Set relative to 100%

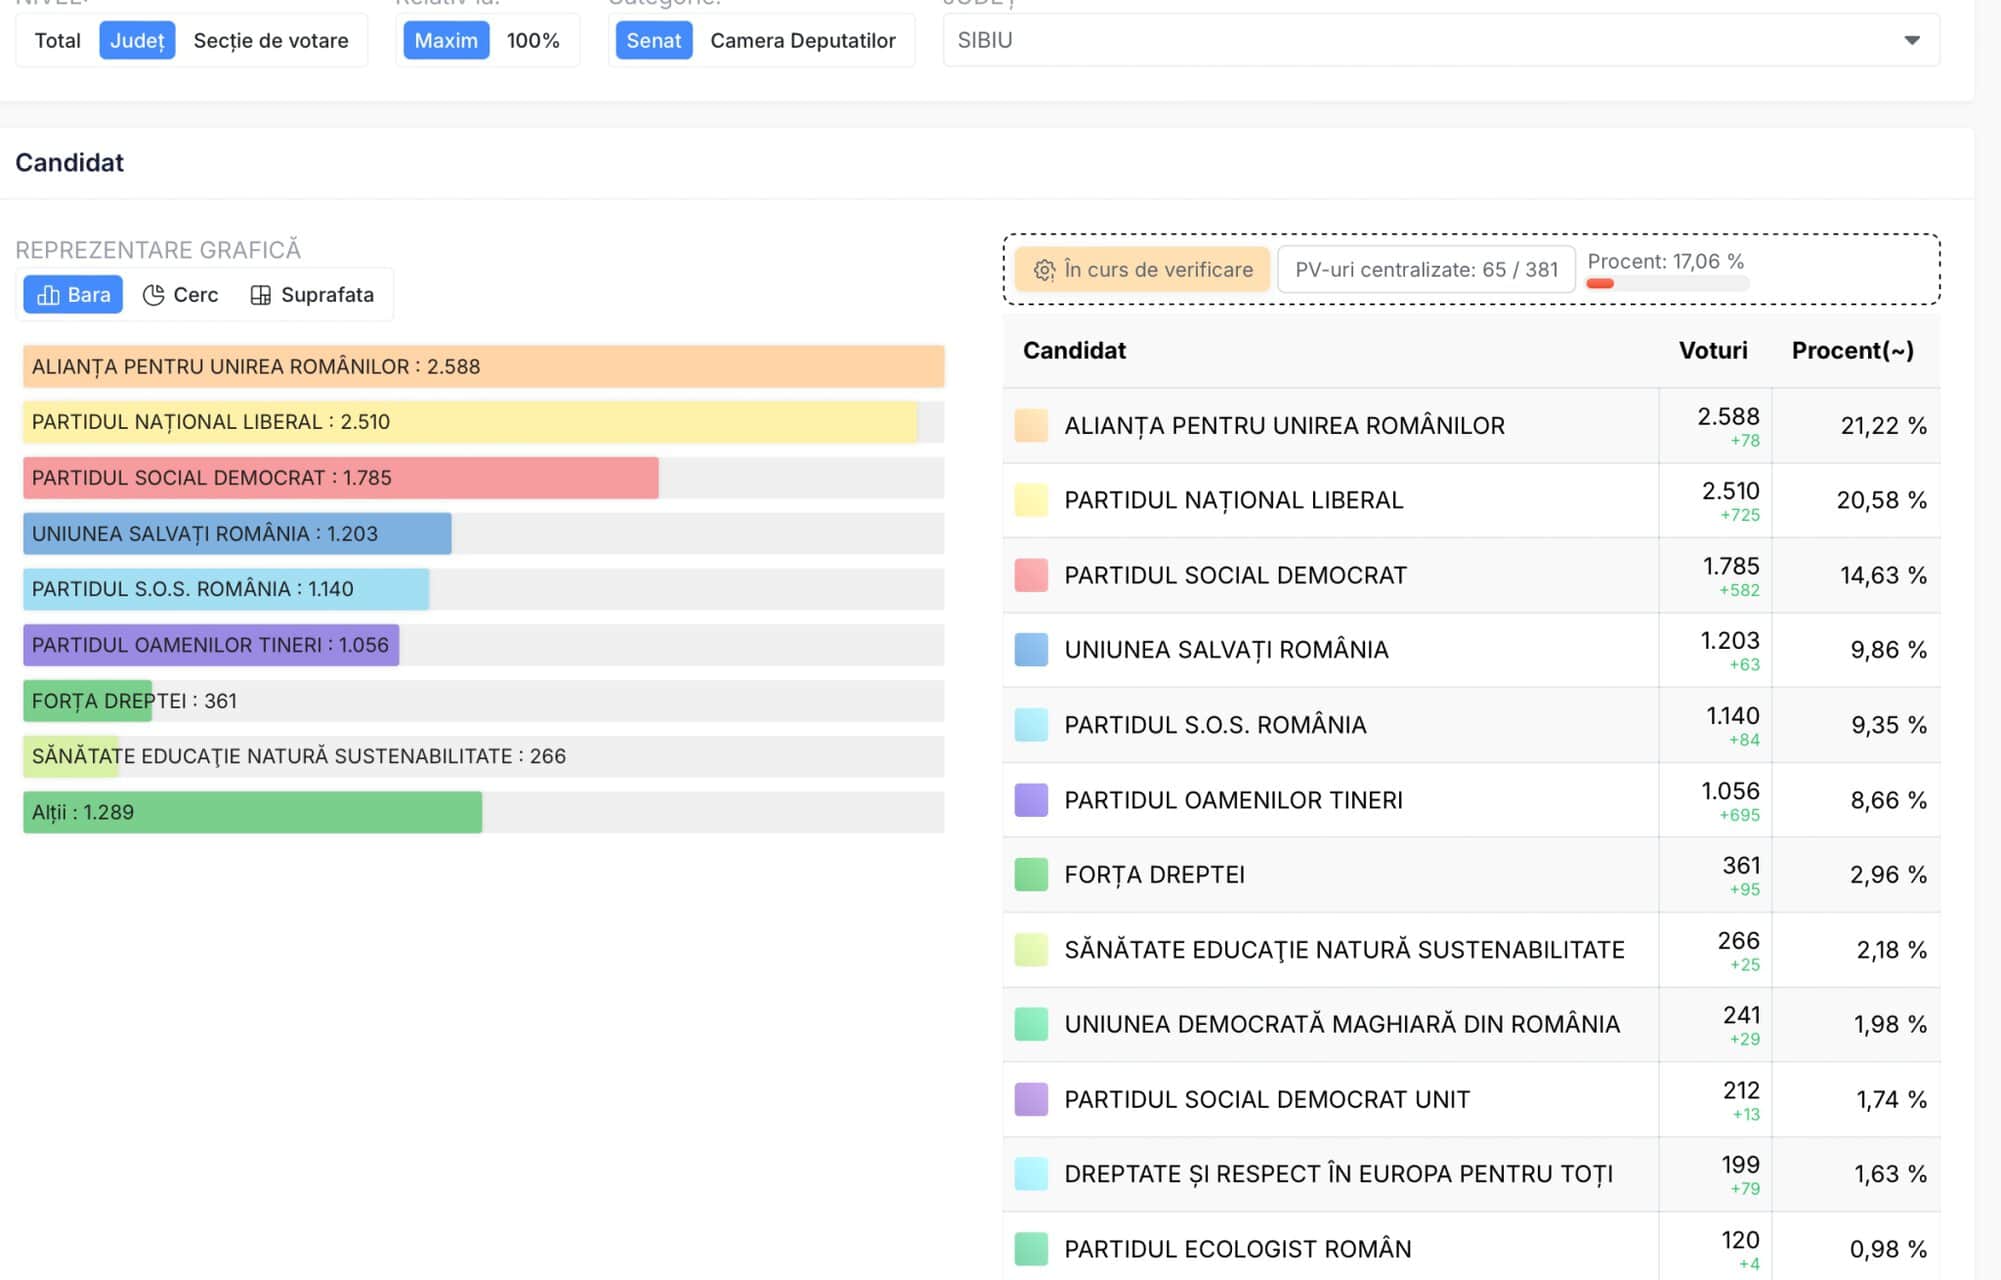click(533, 41)
